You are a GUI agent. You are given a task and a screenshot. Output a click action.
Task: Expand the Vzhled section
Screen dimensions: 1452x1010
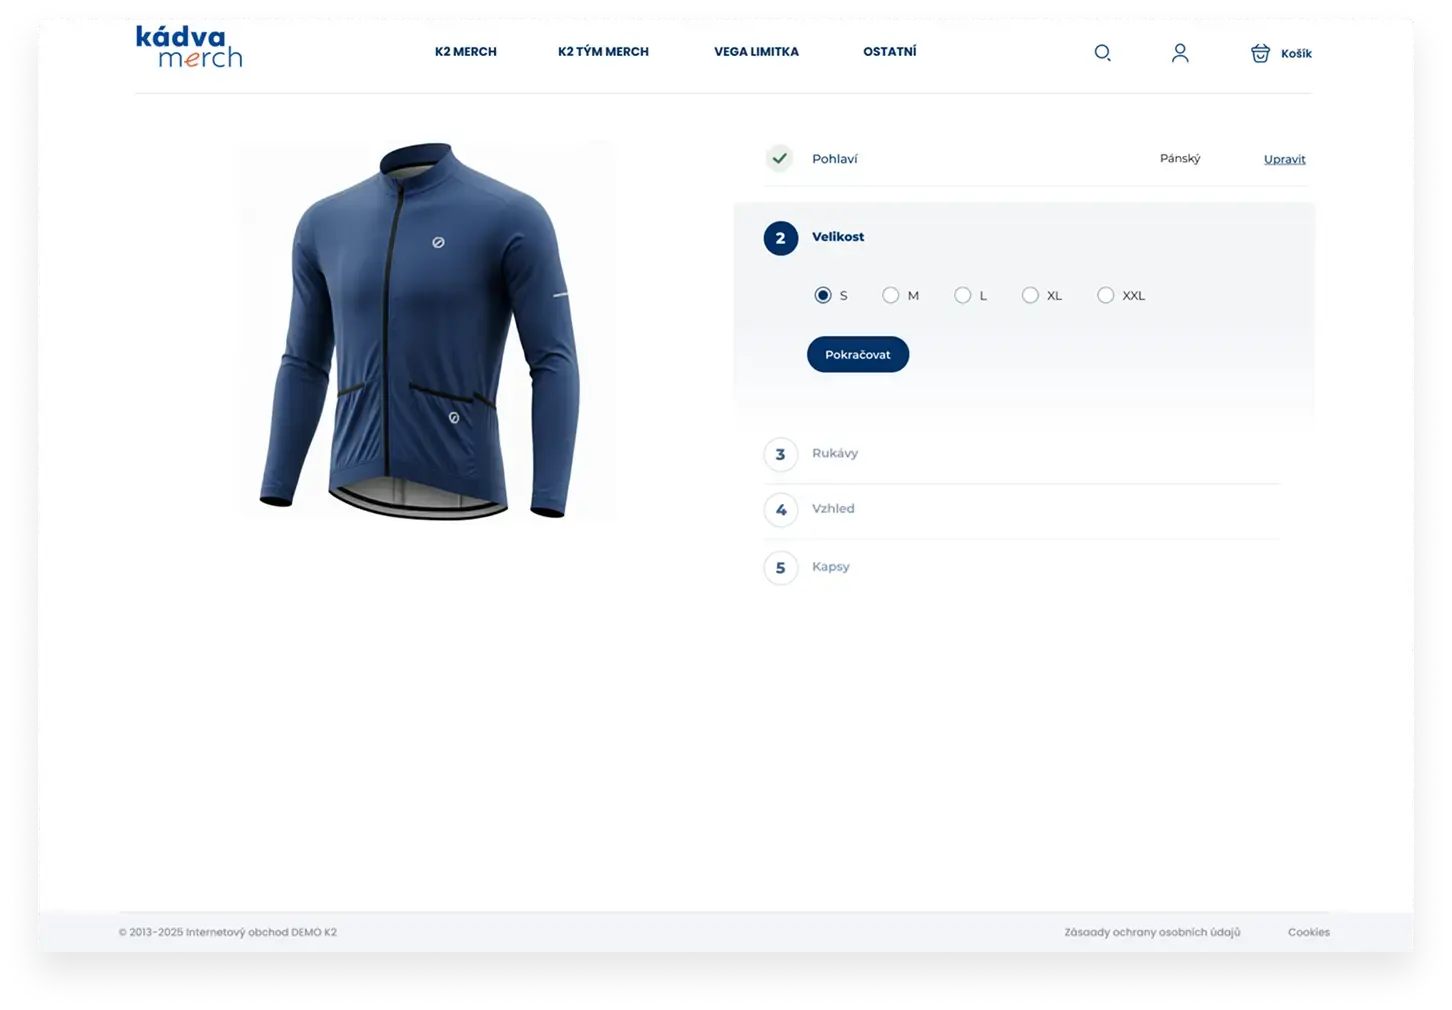point(833,509)
